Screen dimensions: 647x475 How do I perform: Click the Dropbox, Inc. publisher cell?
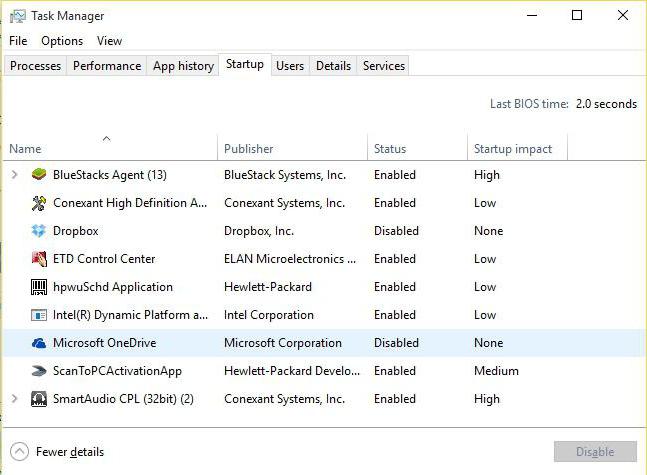coord(259,231)
